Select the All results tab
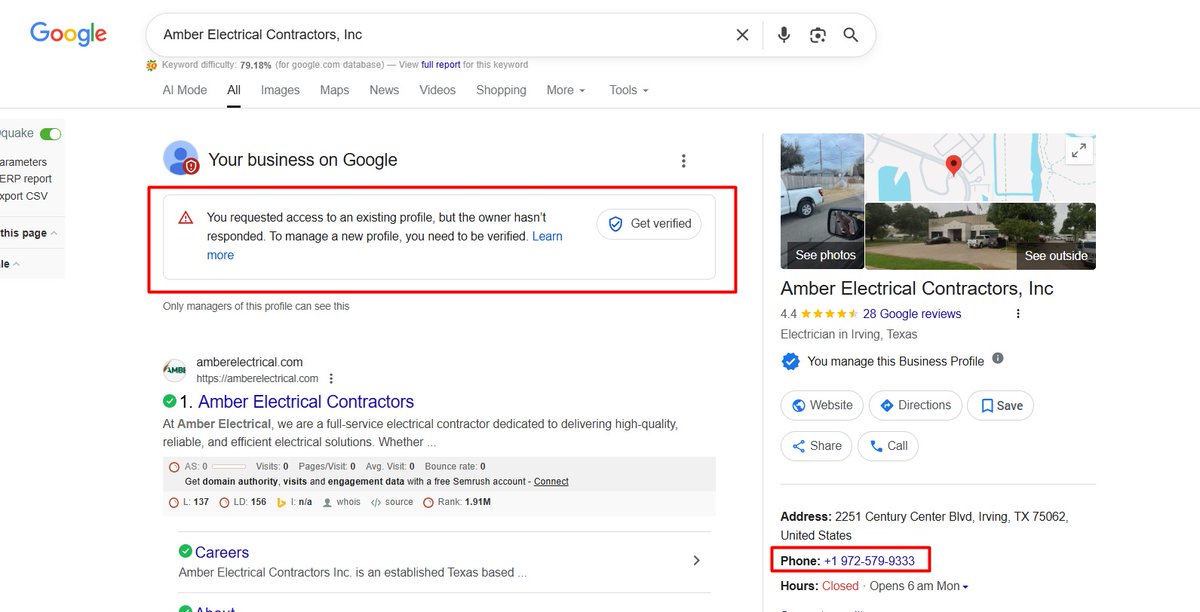Viewport: 1200px width, 612px height. pyautogui.click(x=234, y=90)
